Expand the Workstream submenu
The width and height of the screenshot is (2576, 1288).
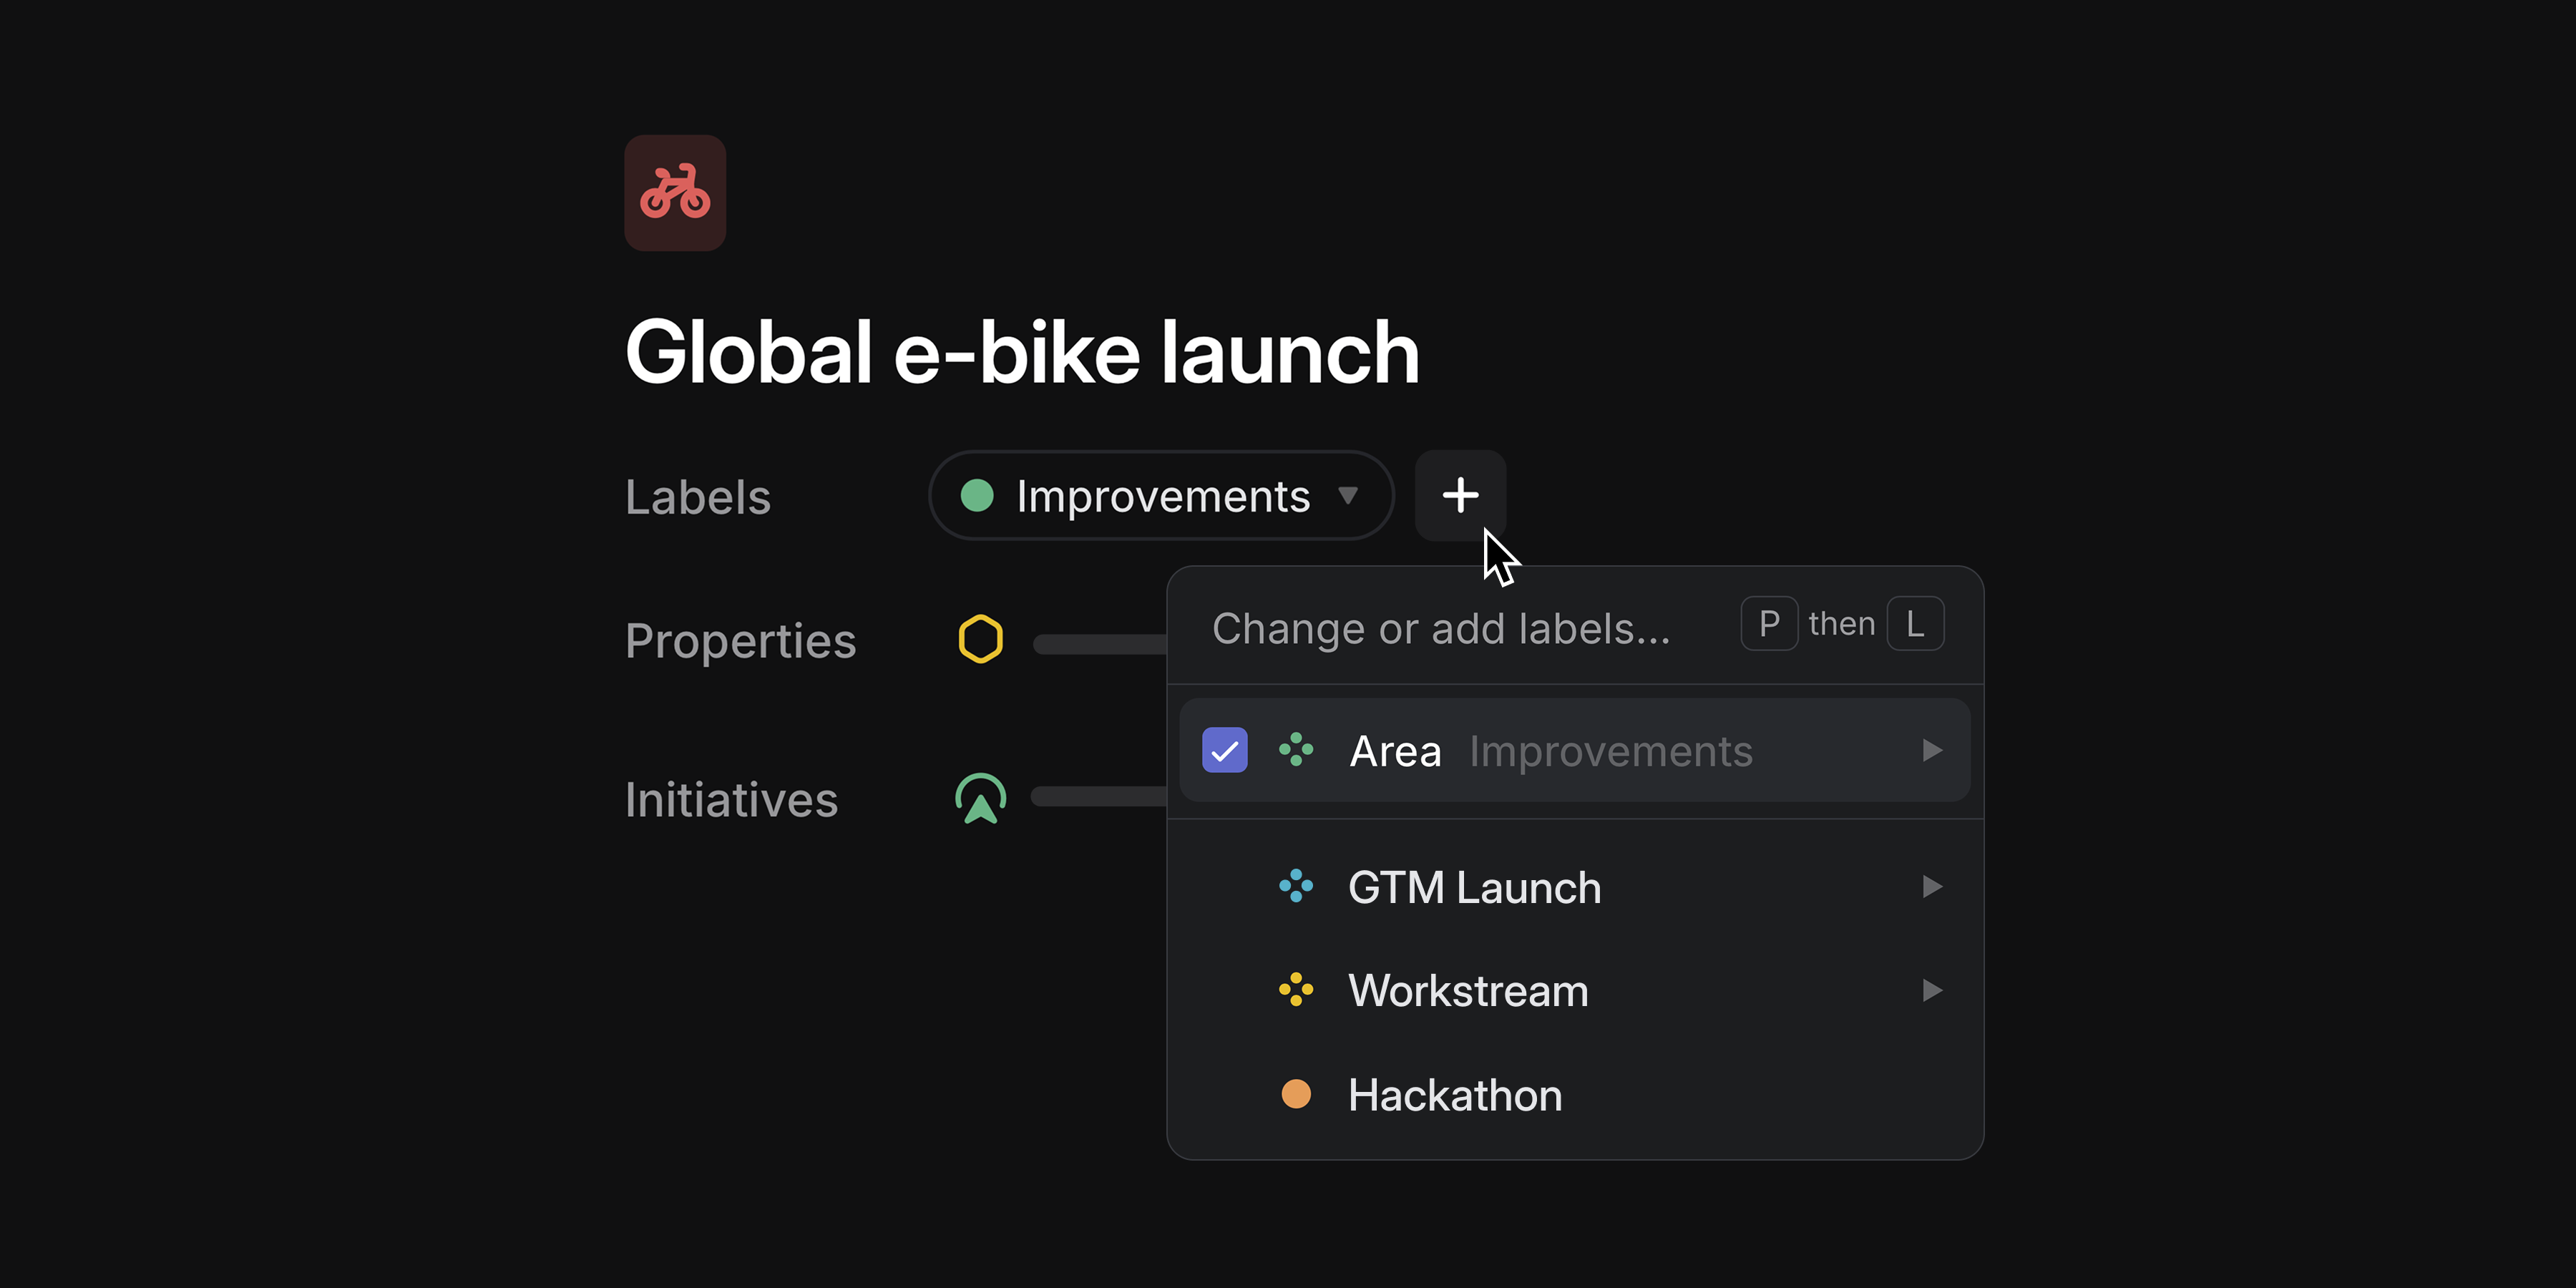coord(1931,990)
